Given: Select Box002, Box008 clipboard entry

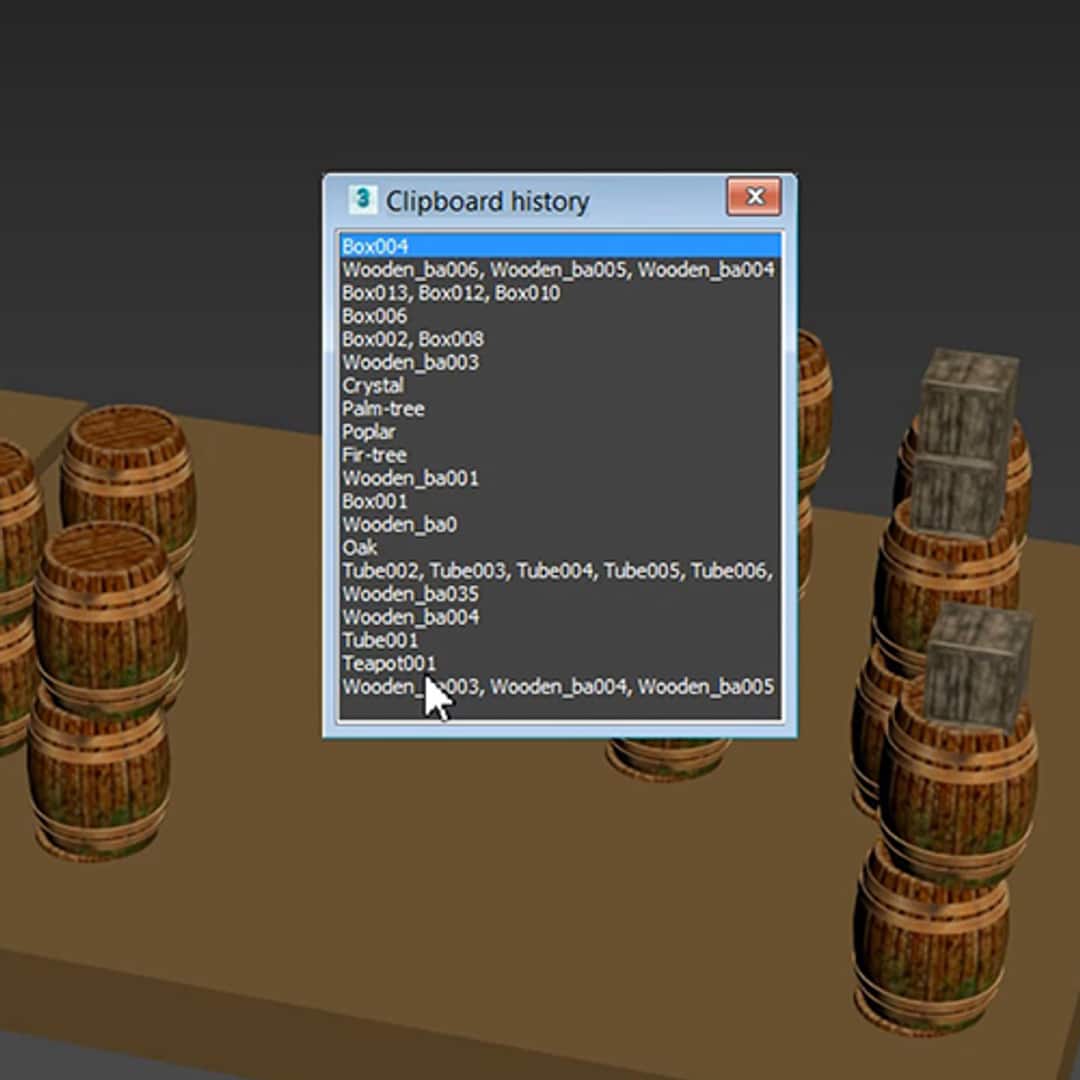Looking at the screenshot, I should (x=560, y=339).
